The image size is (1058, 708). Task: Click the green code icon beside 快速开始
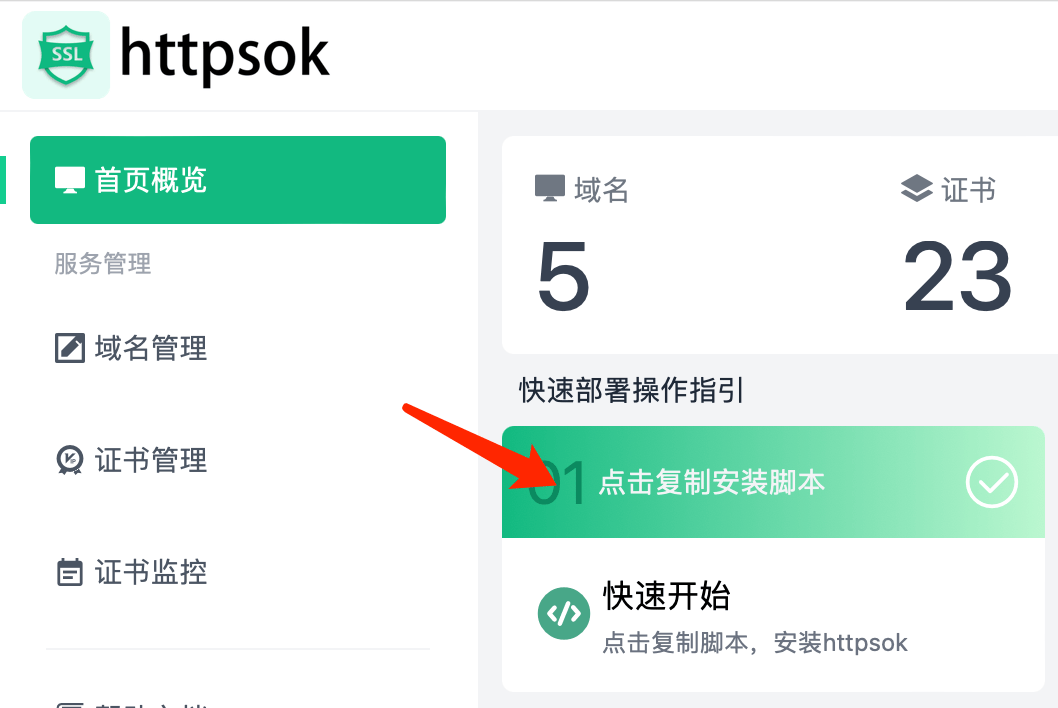(562, 612)
